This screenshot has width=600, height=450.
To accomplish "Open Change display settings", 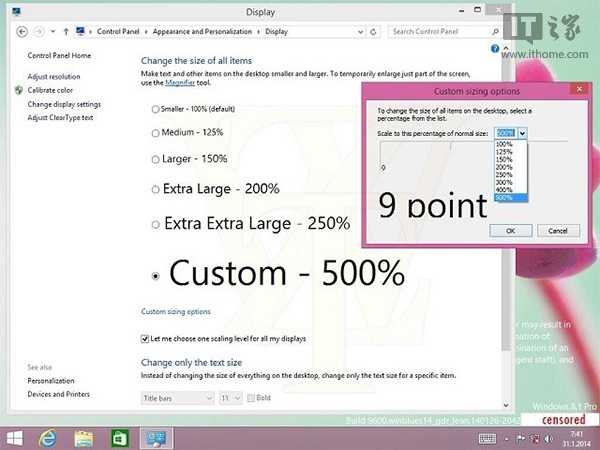I will click(64, 104).
